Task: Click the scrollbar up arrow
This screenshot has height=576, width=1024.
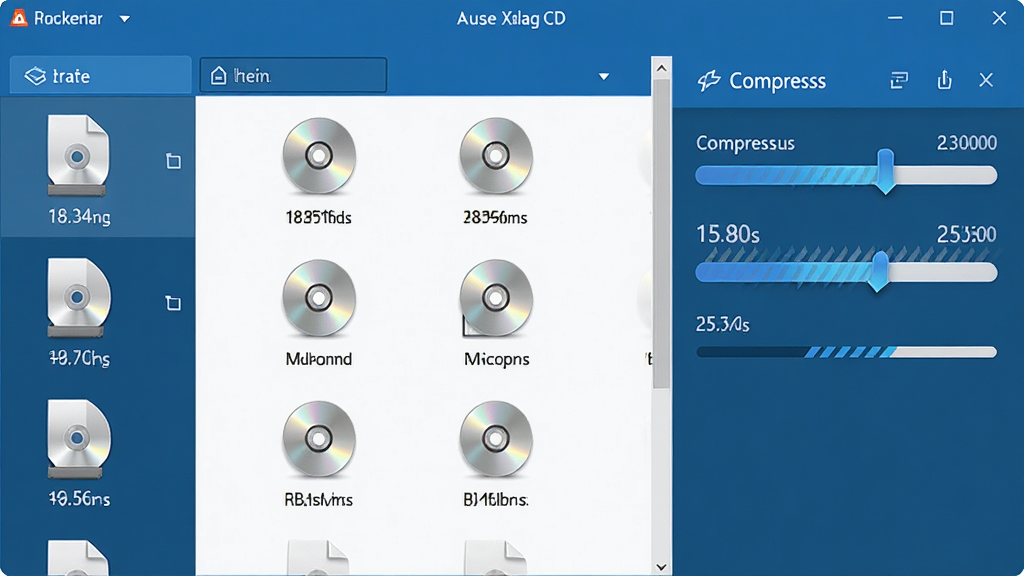Action: tap(662, 68)
